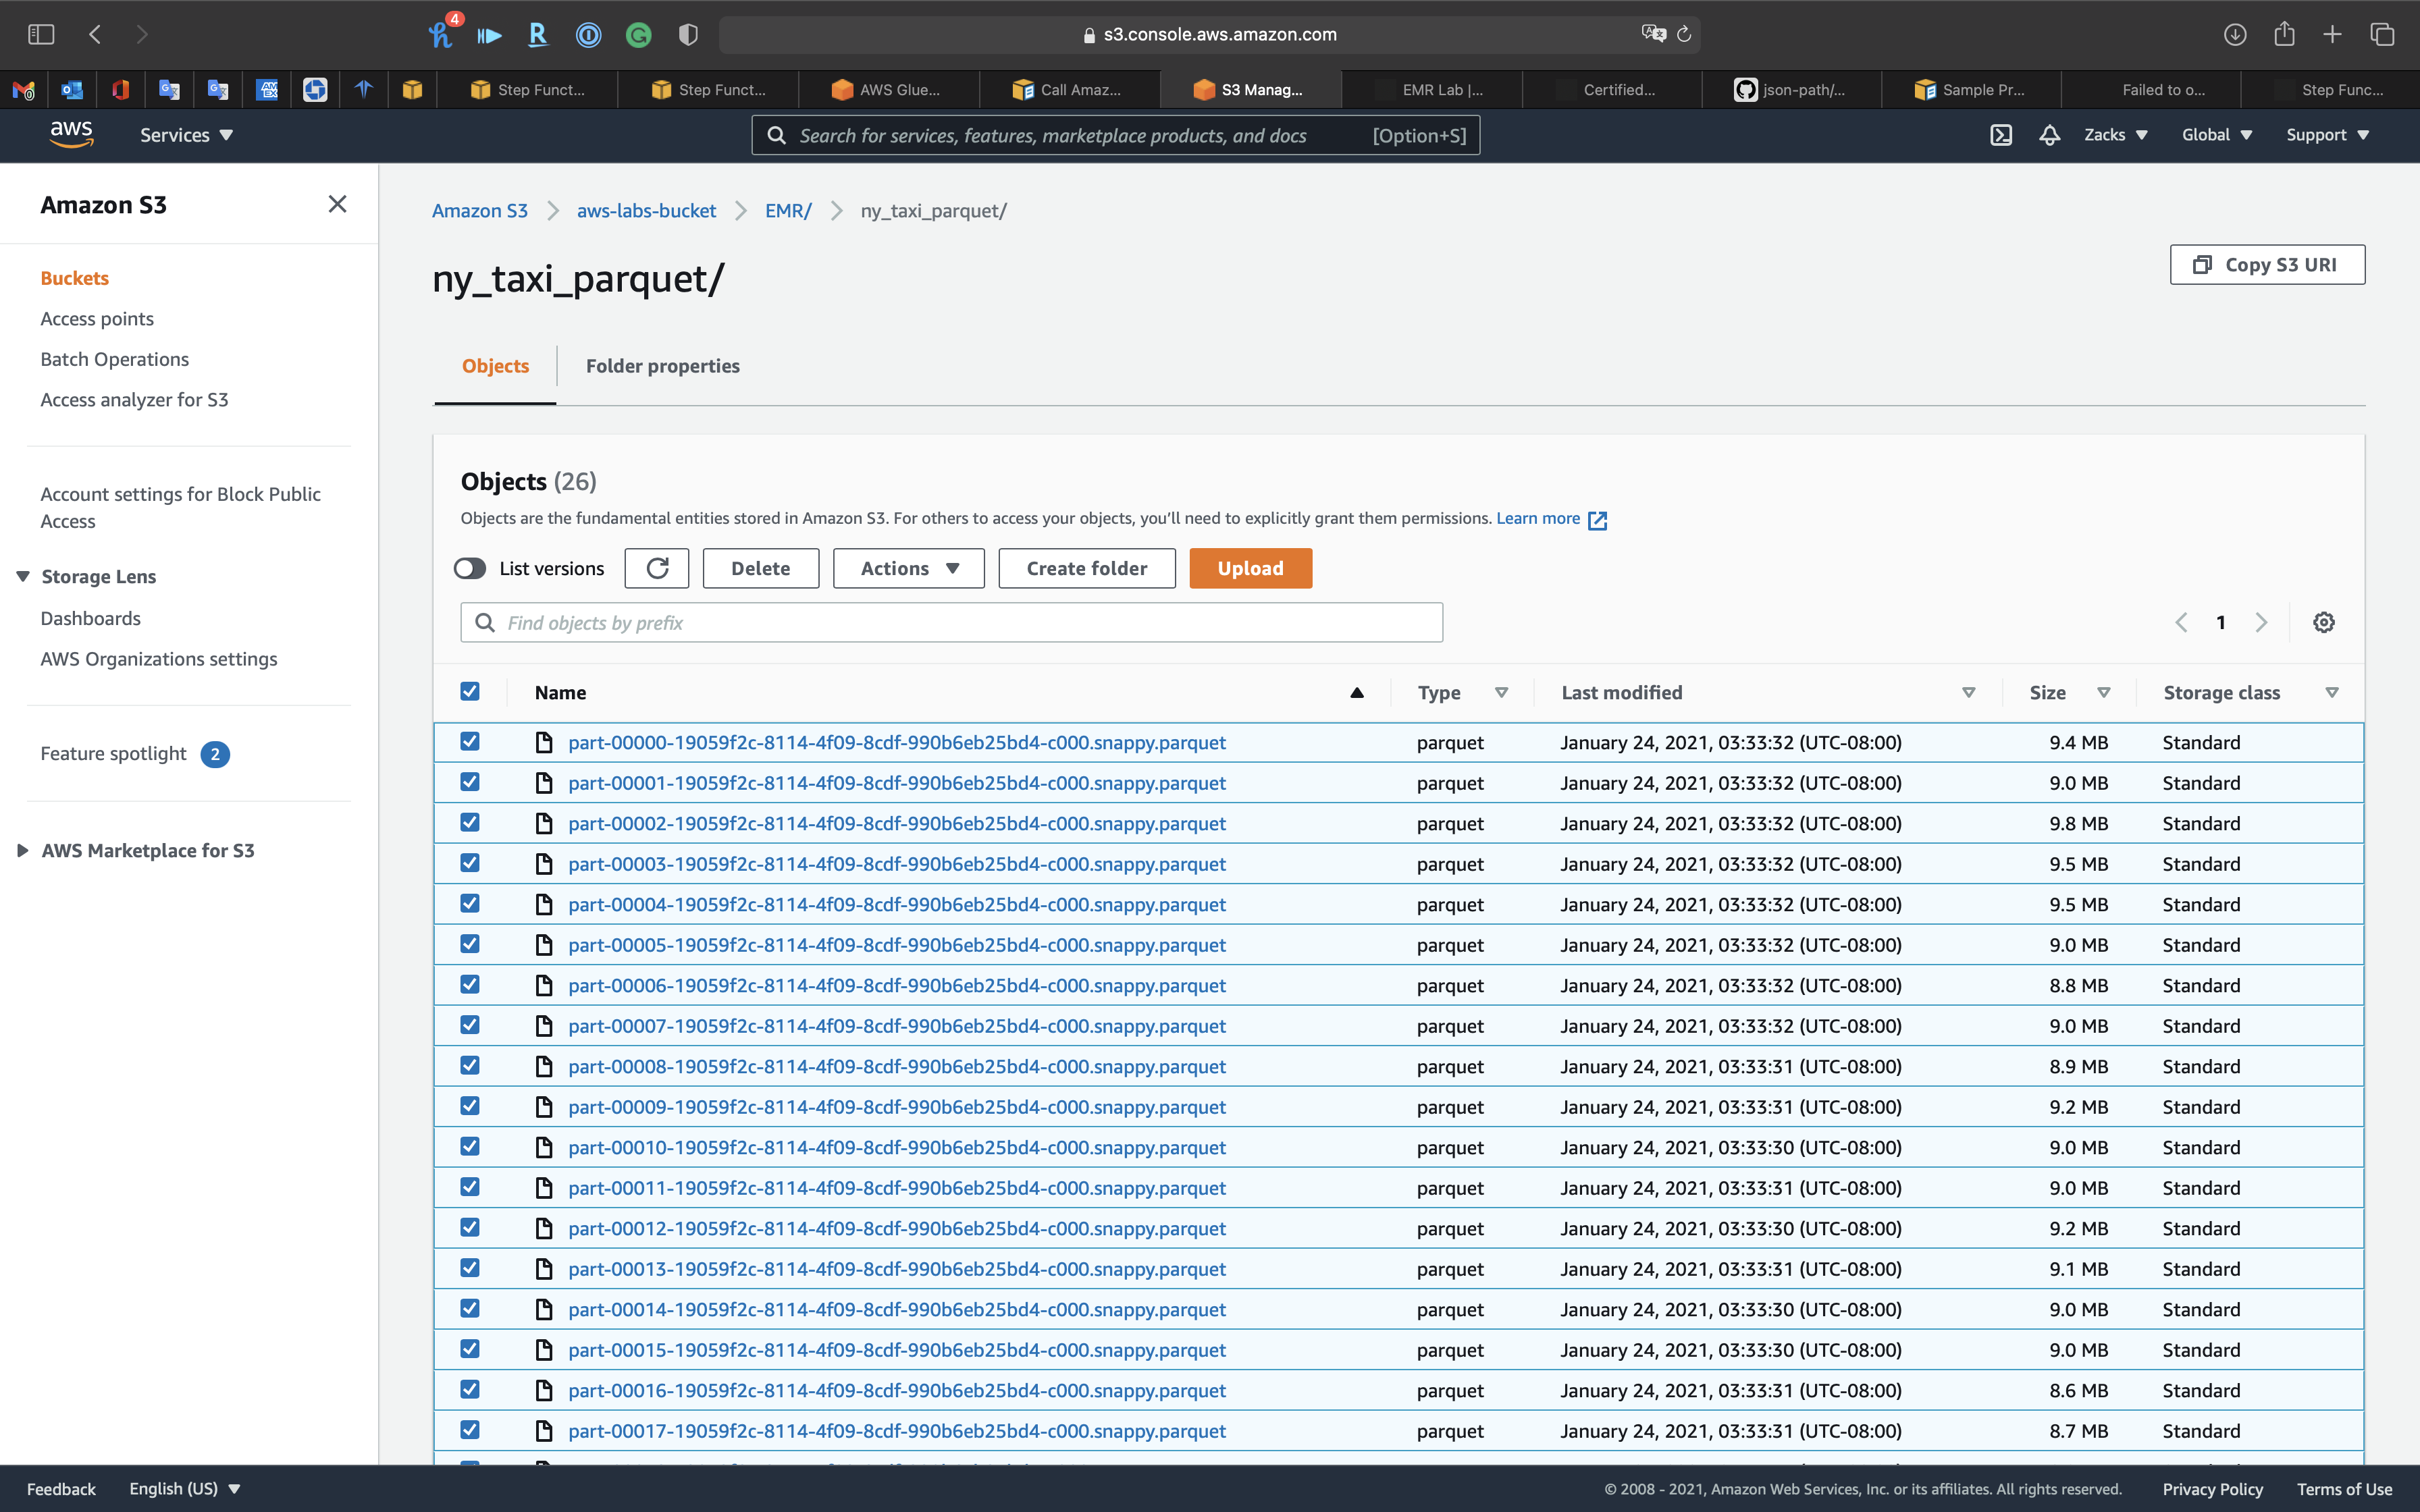The image size is (2420, 1512).
Task: Click the notifications bell icon
Action: 2049,135
